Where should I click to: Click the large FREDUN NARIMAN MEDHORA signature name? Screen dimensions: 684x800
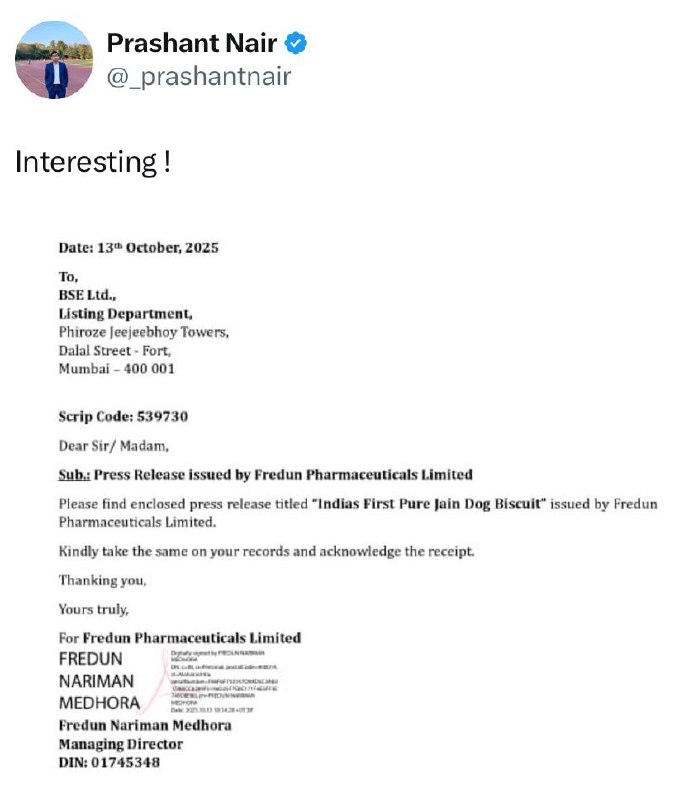point(99,681)
